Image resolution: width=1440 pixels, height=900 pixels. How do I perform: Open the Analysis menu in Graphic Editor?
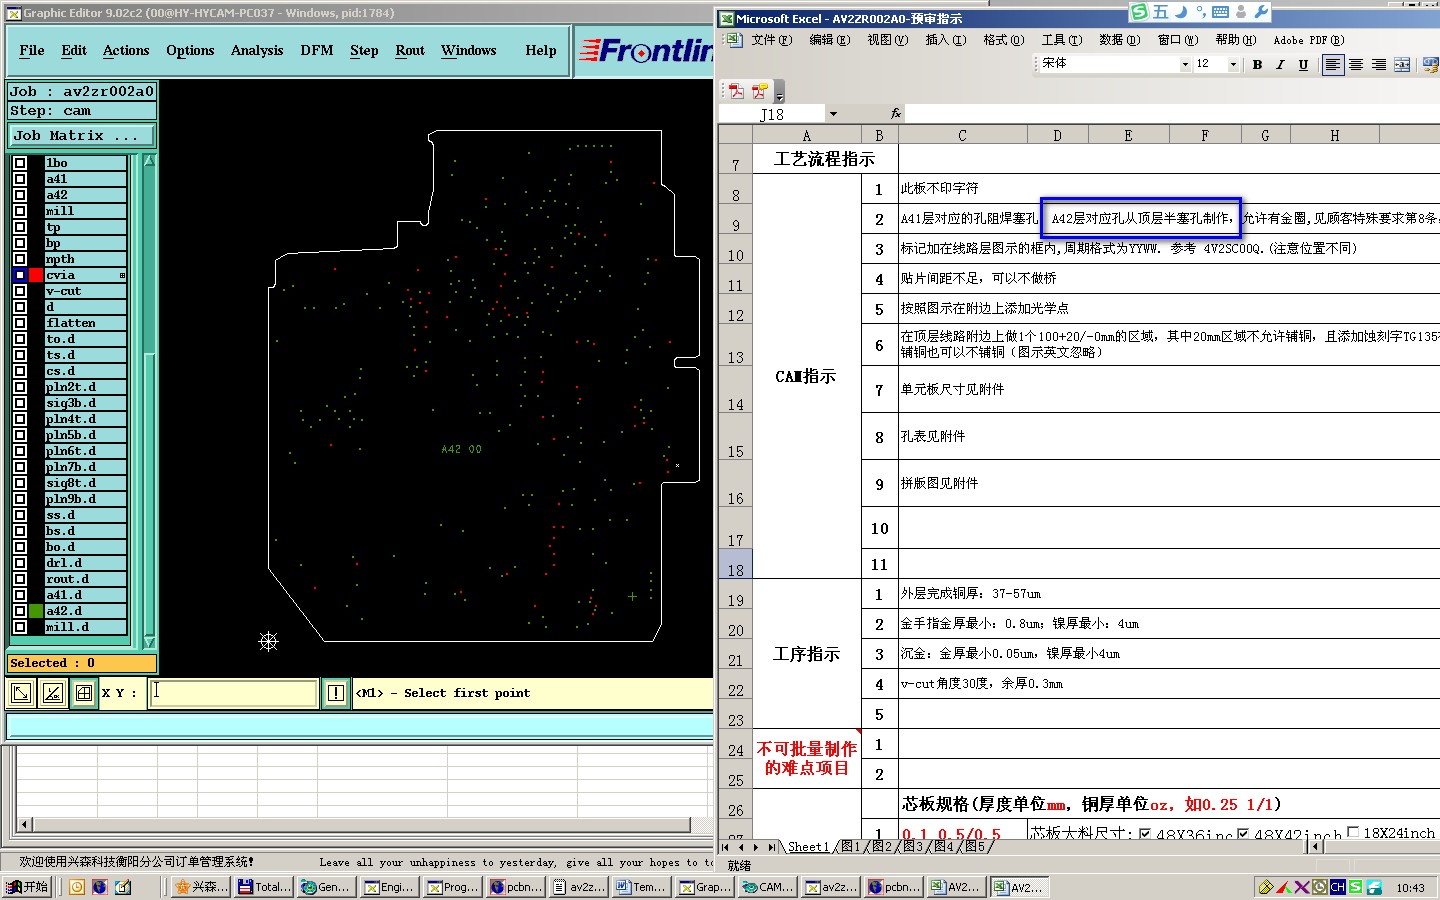(257, 50)
